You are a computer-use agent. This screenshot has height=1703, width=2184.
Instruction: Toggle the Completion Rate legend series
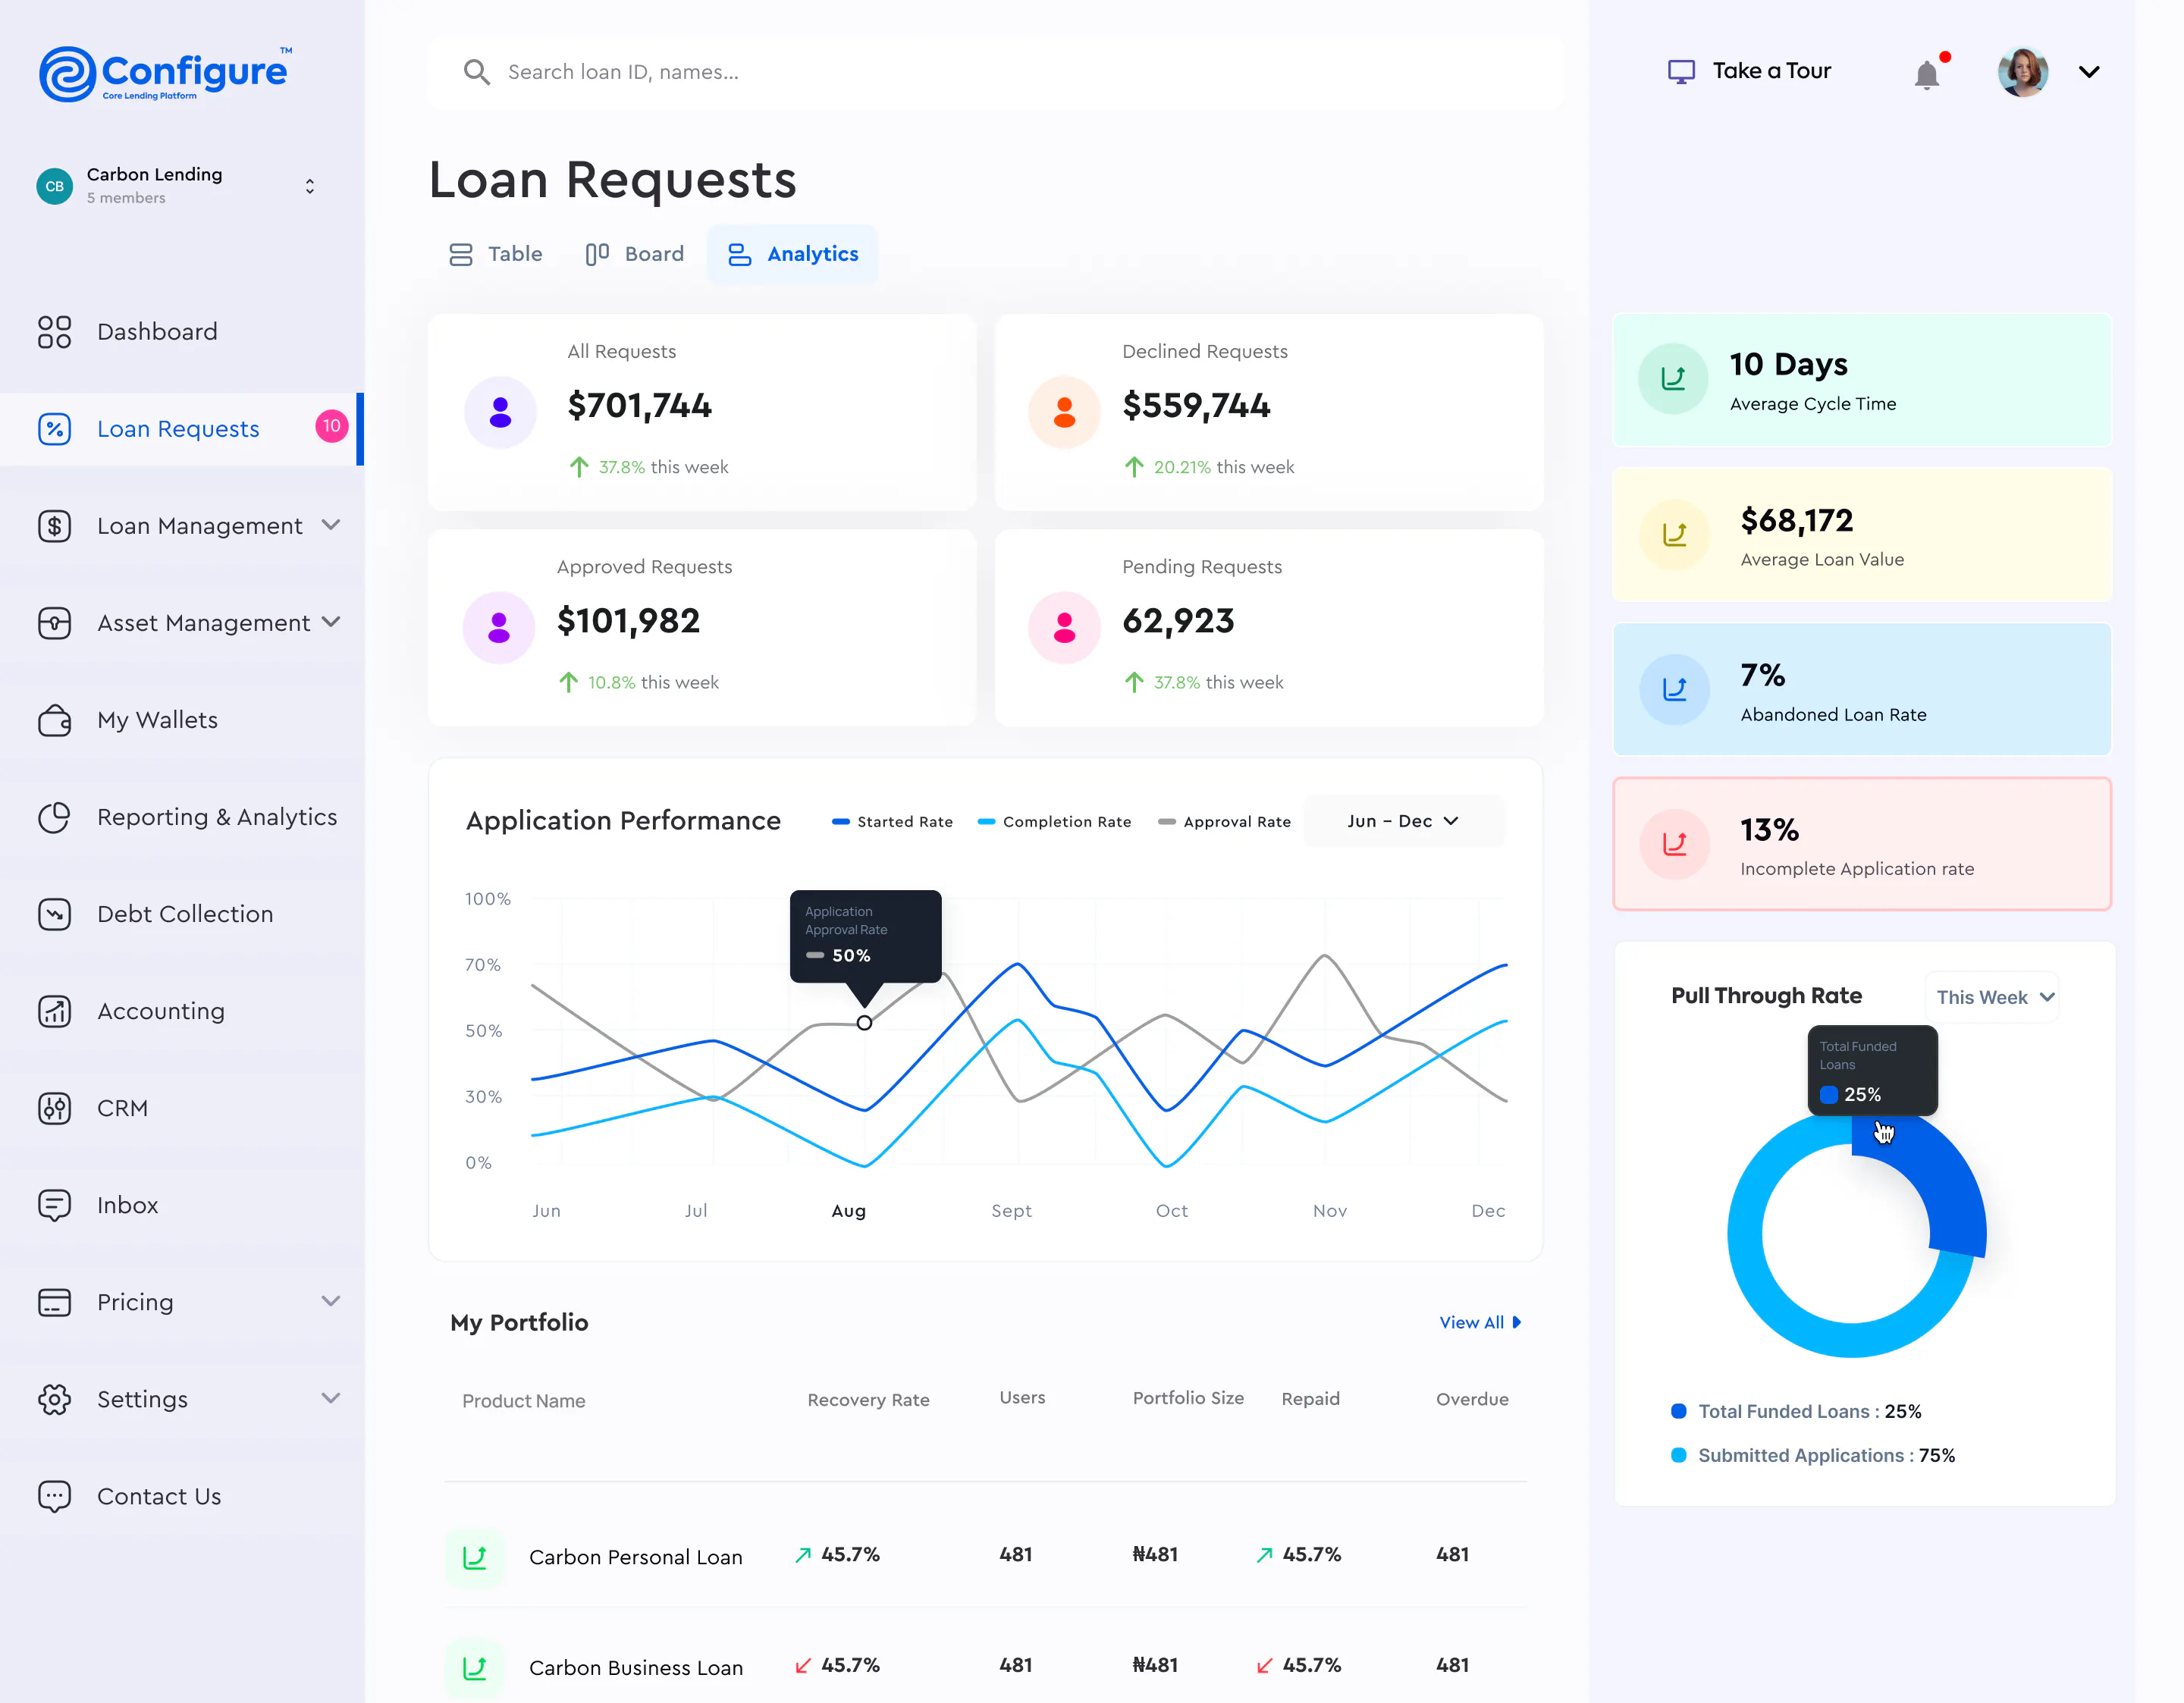pyautogui.click(x=1054, y=822)
